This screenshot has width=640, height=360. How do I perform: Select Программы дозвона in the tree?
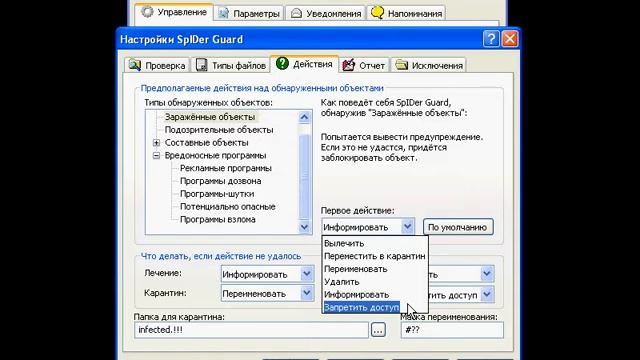pos(220,181)
